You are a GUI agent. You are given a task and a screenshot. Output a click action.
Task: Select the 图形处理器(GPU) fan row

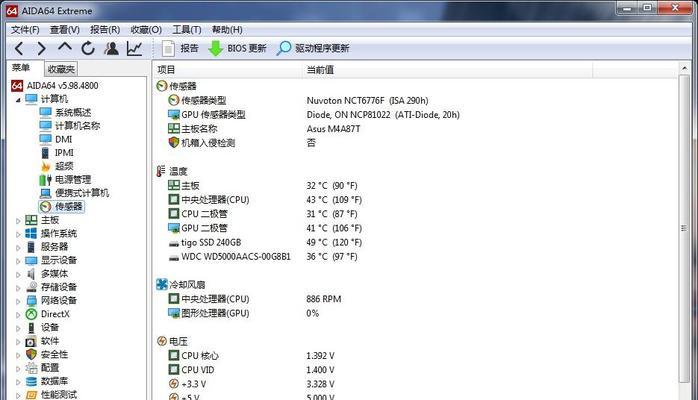417,313
